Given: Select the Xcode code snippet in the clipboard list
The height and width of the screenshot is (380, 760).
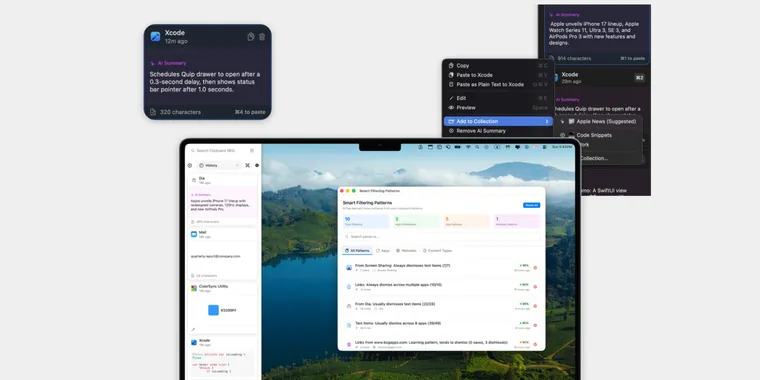Looking at the screenshot, I should 223,359.
